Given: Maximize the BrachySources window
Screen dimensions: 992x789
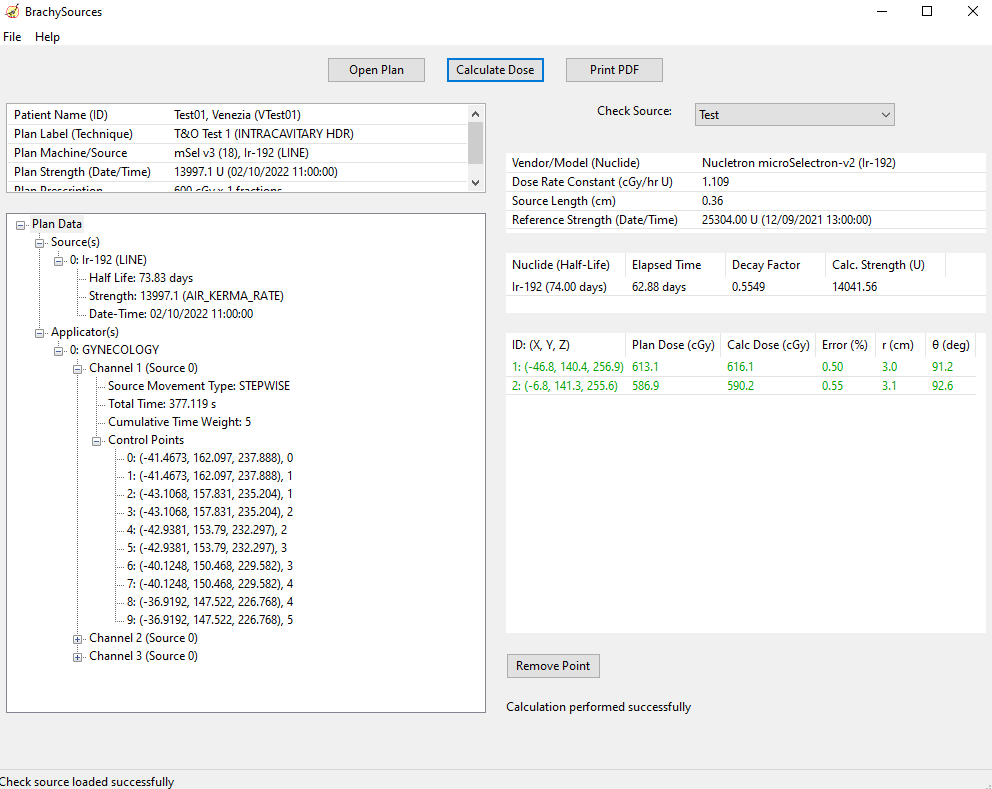Looking at the screenshot, I should [927, 11].
